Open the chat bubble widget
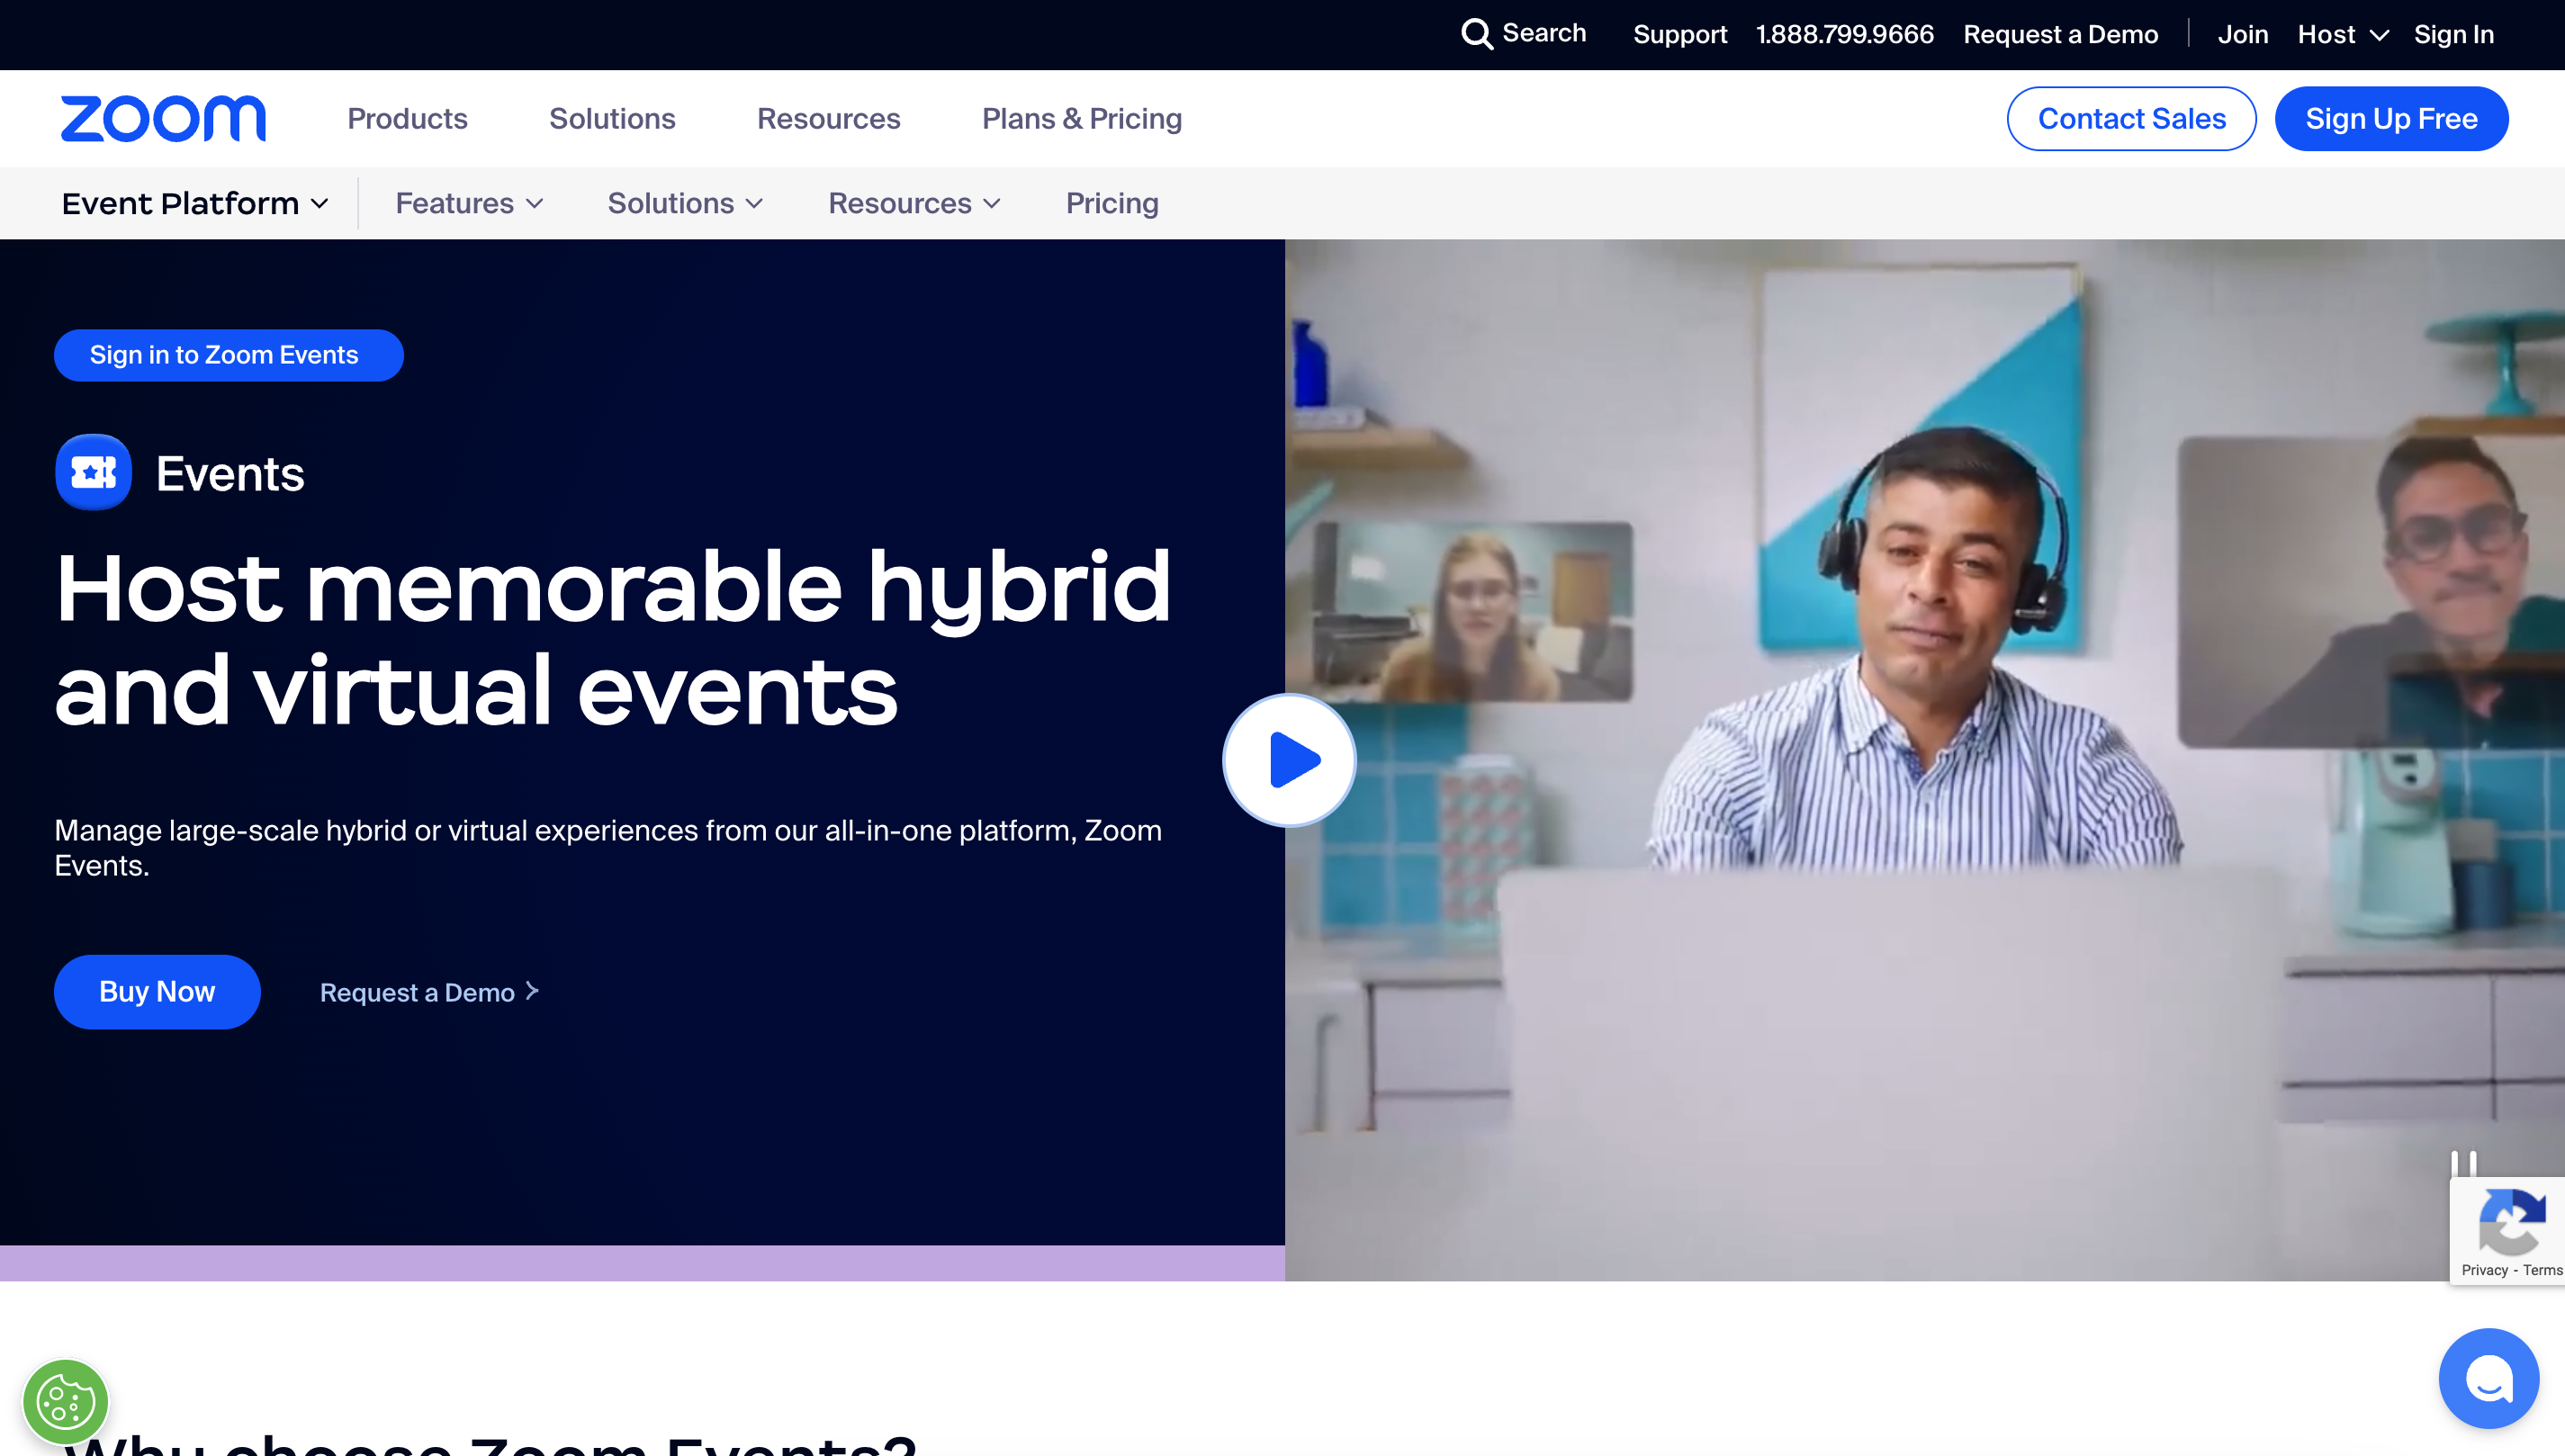This screenshot has height=1456, width=2565. (x=2489, y=1377)
